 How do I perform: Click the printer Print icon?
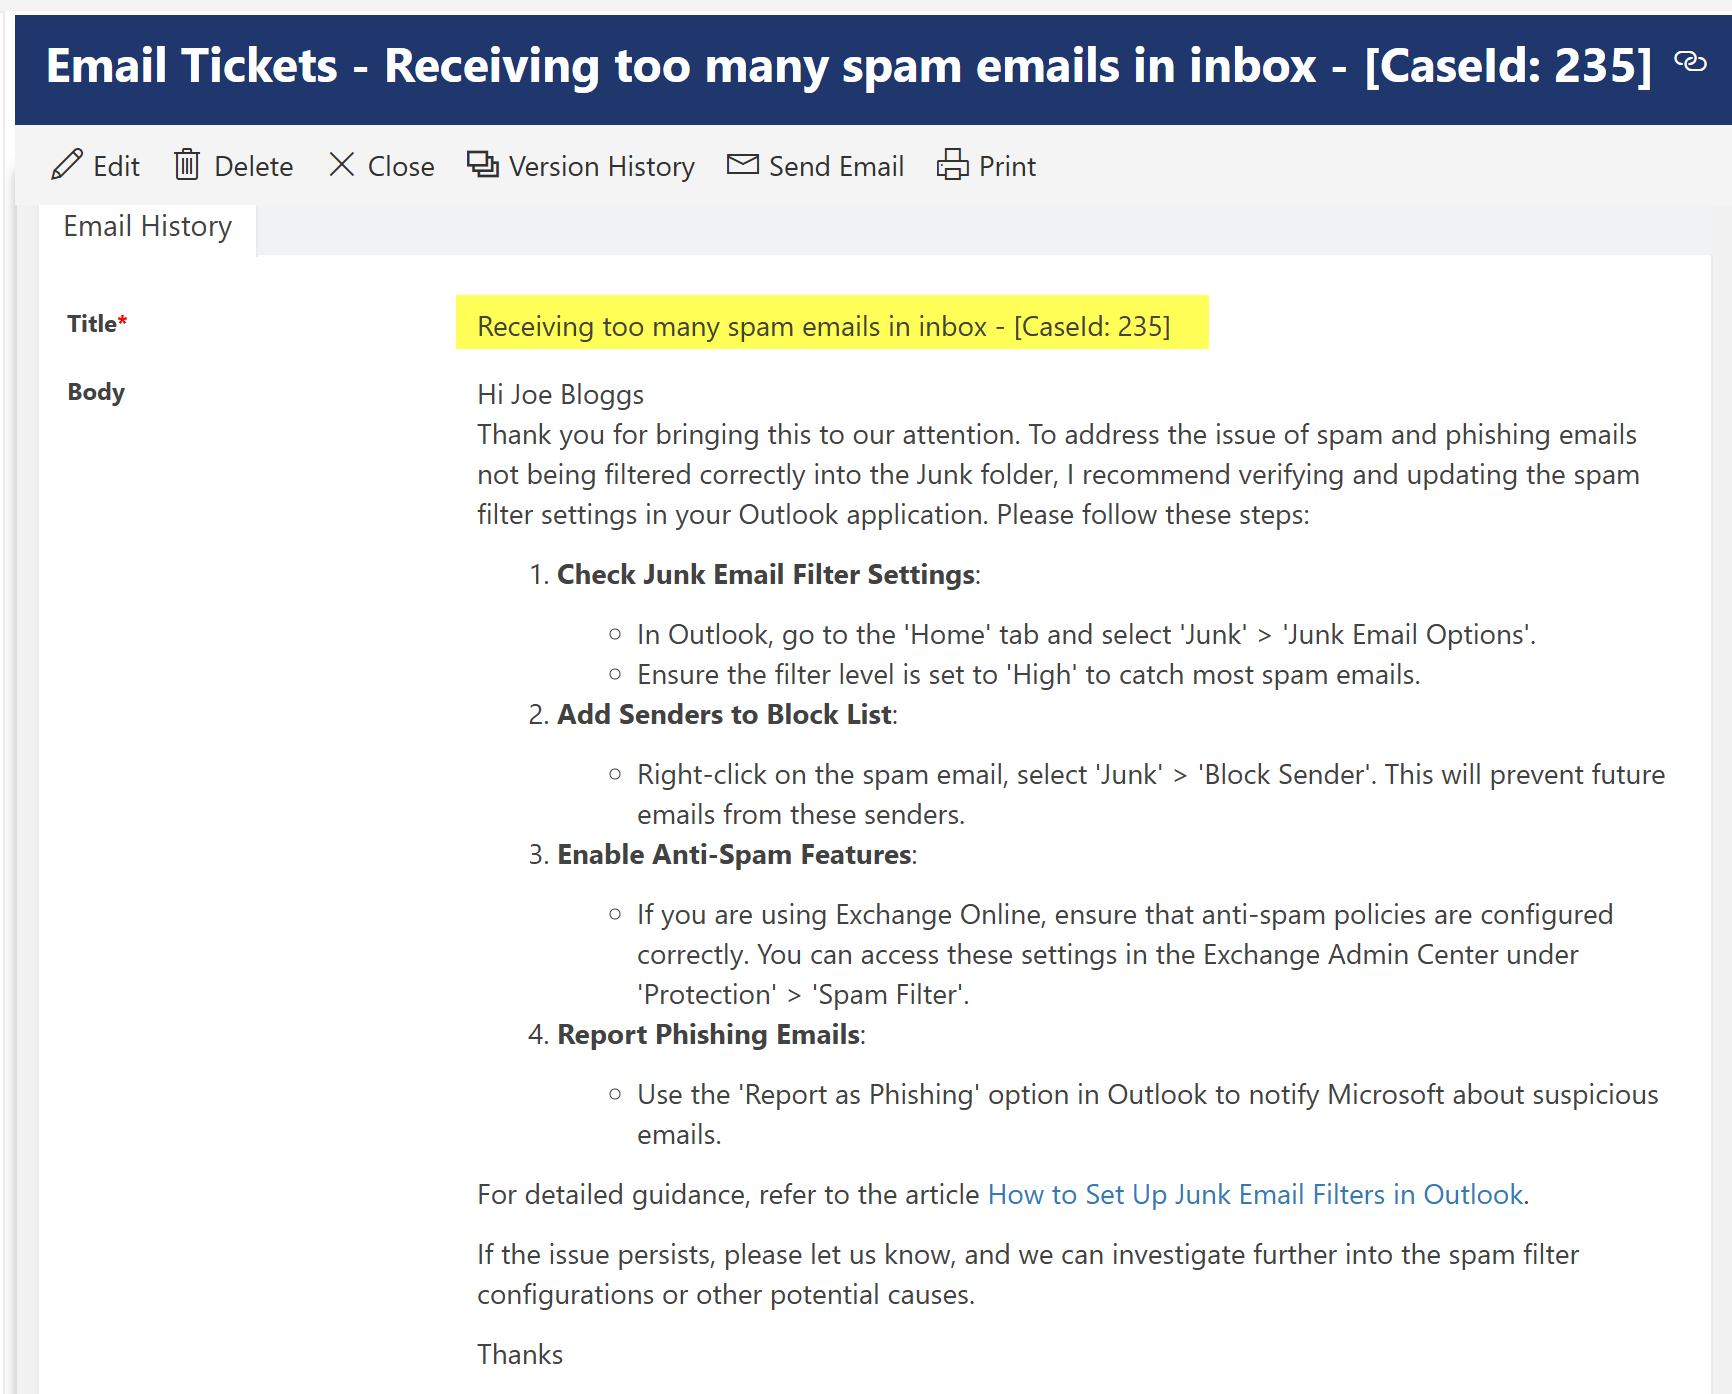click(952, 164)
